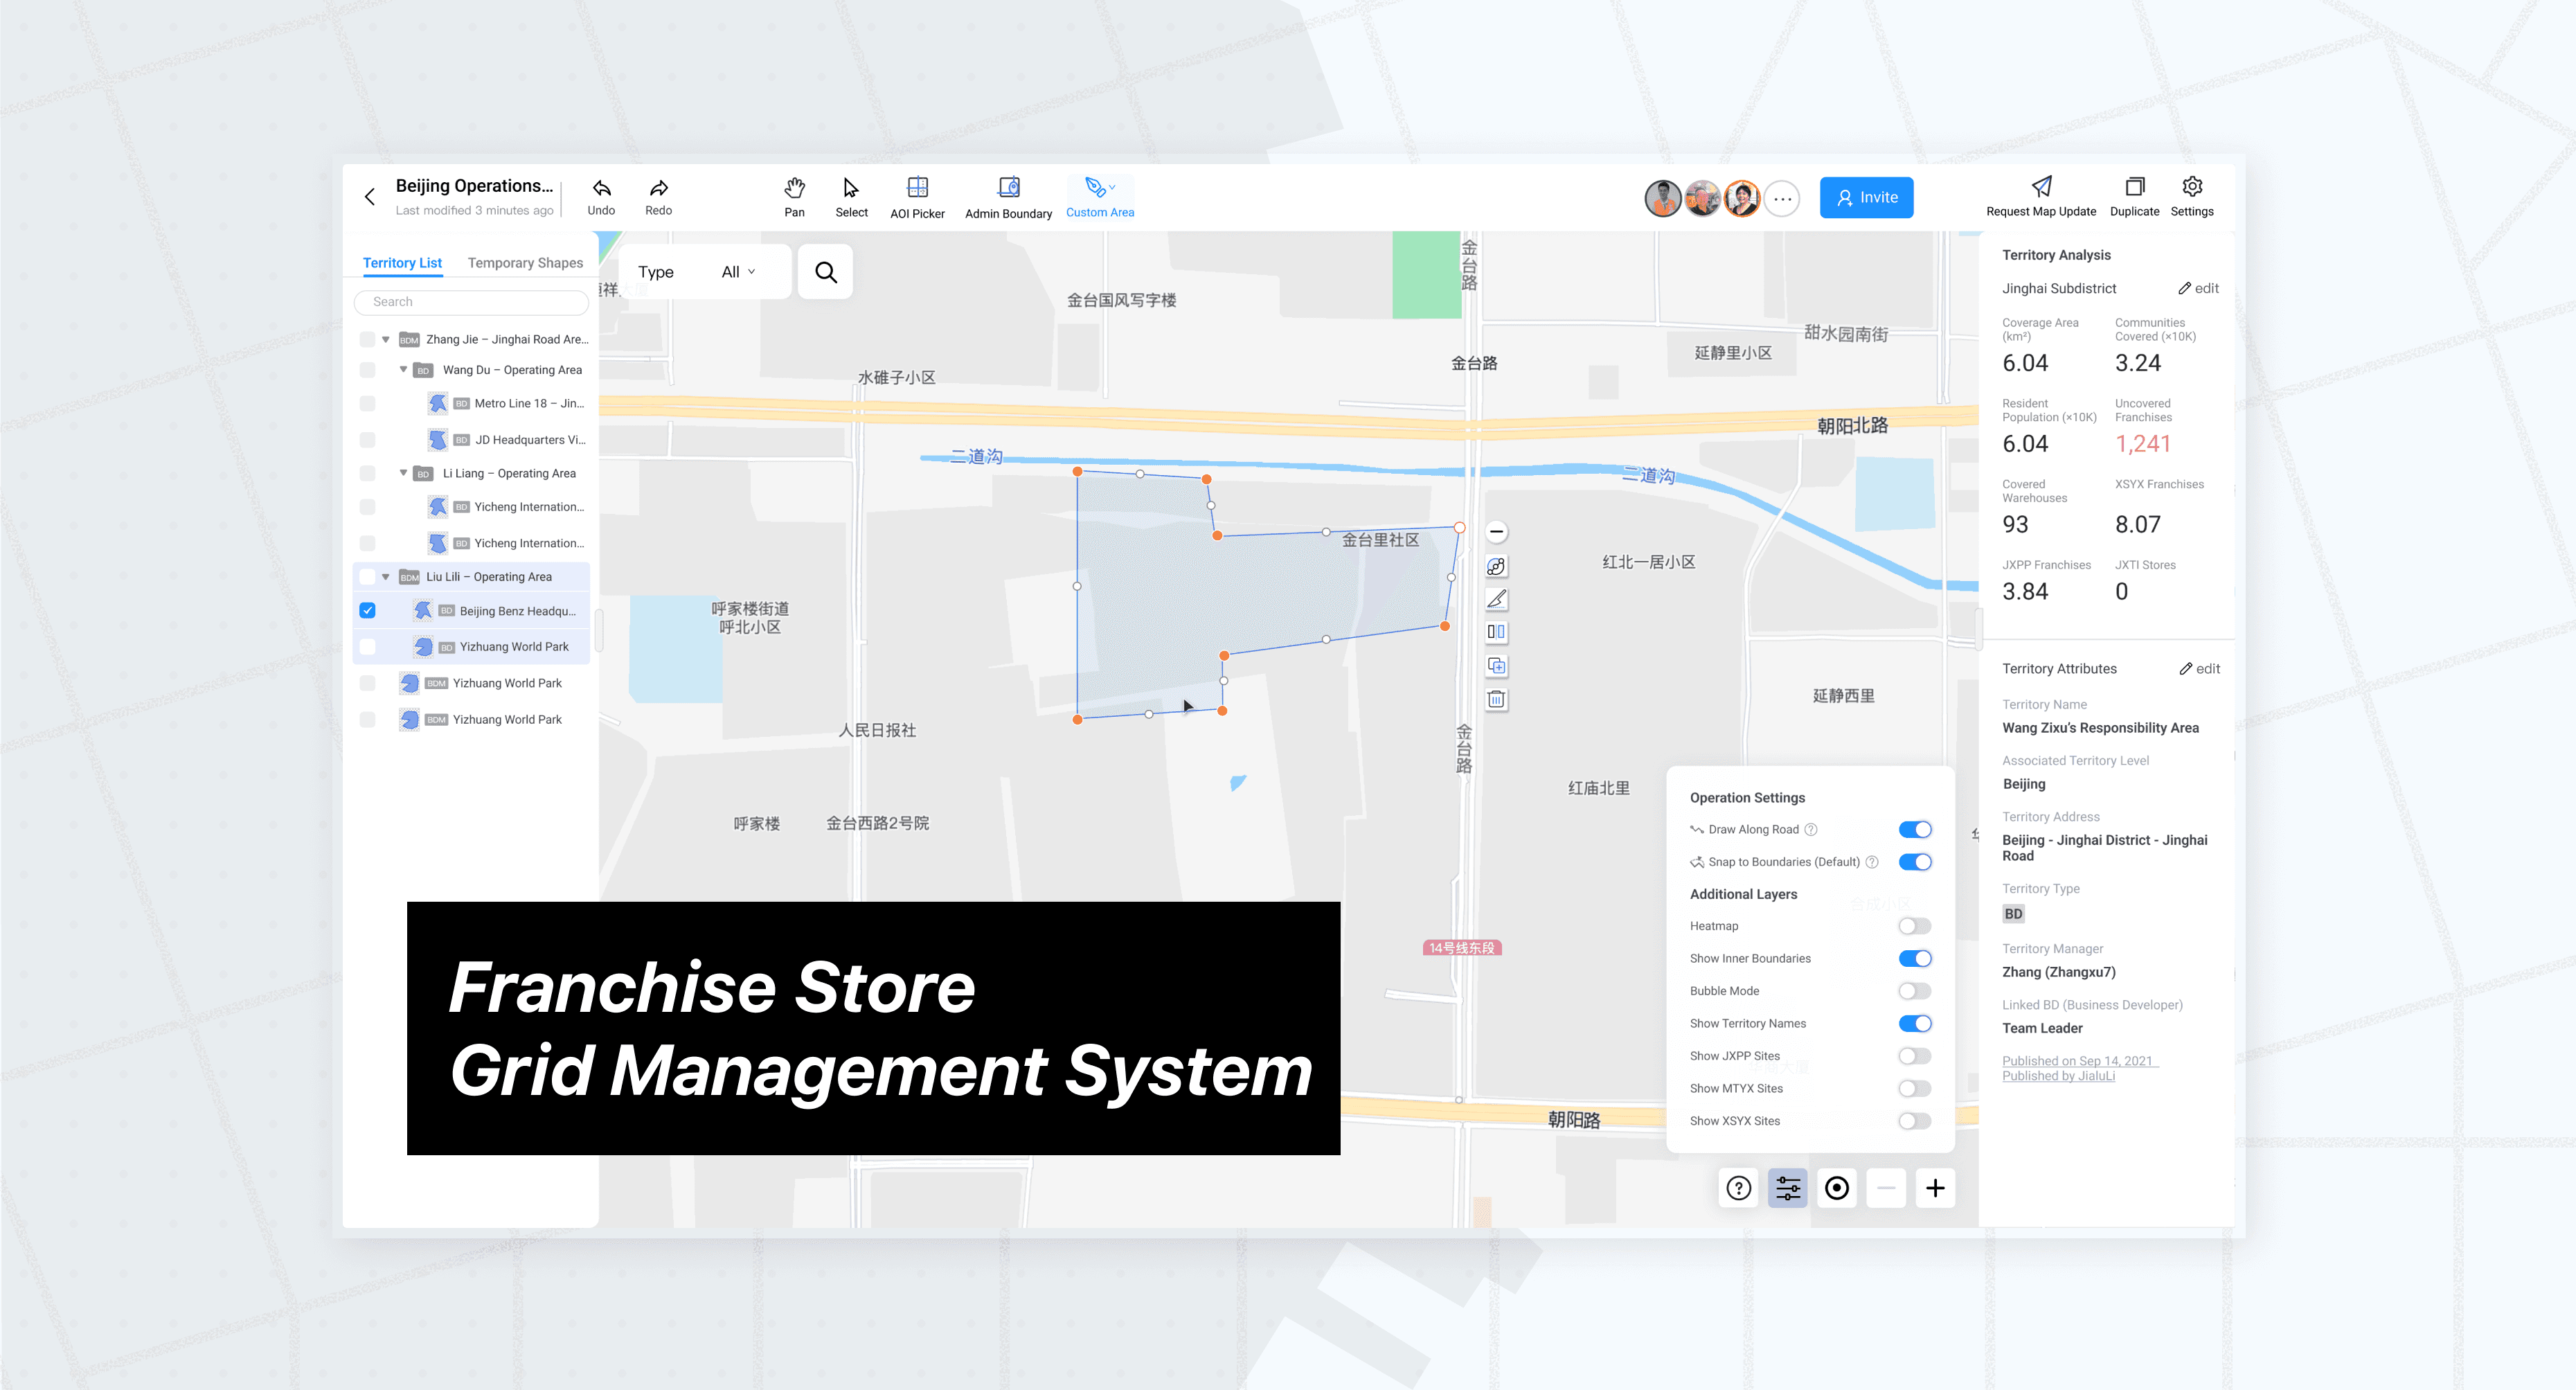Enable the Heatmap layer toggle
Viewport: 2576px width, 1390px height.
click(1914, 926)
